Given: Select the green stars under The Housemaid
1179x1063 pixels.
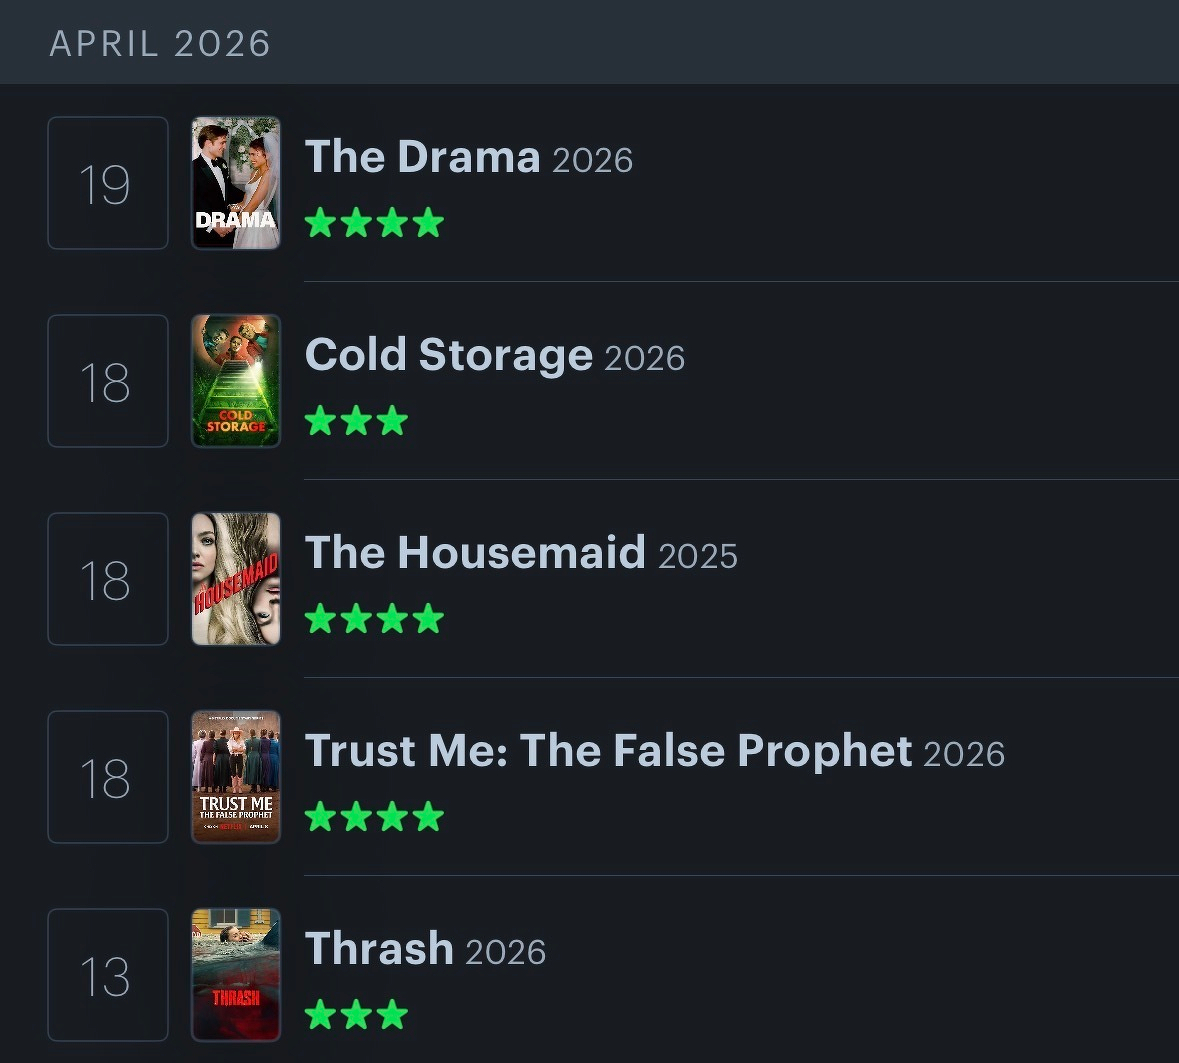Looking at the screenshot, I should (x=374, y=618).
